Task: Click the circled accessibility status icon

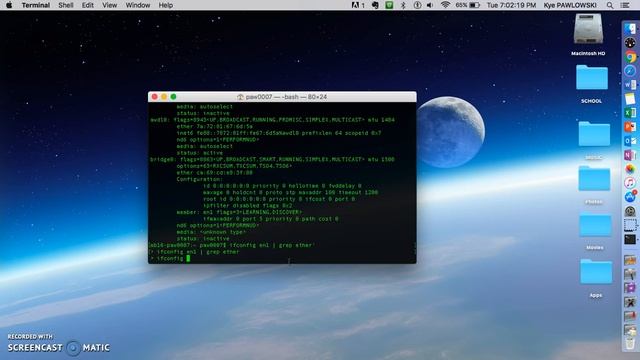Action: pos(417,5)
